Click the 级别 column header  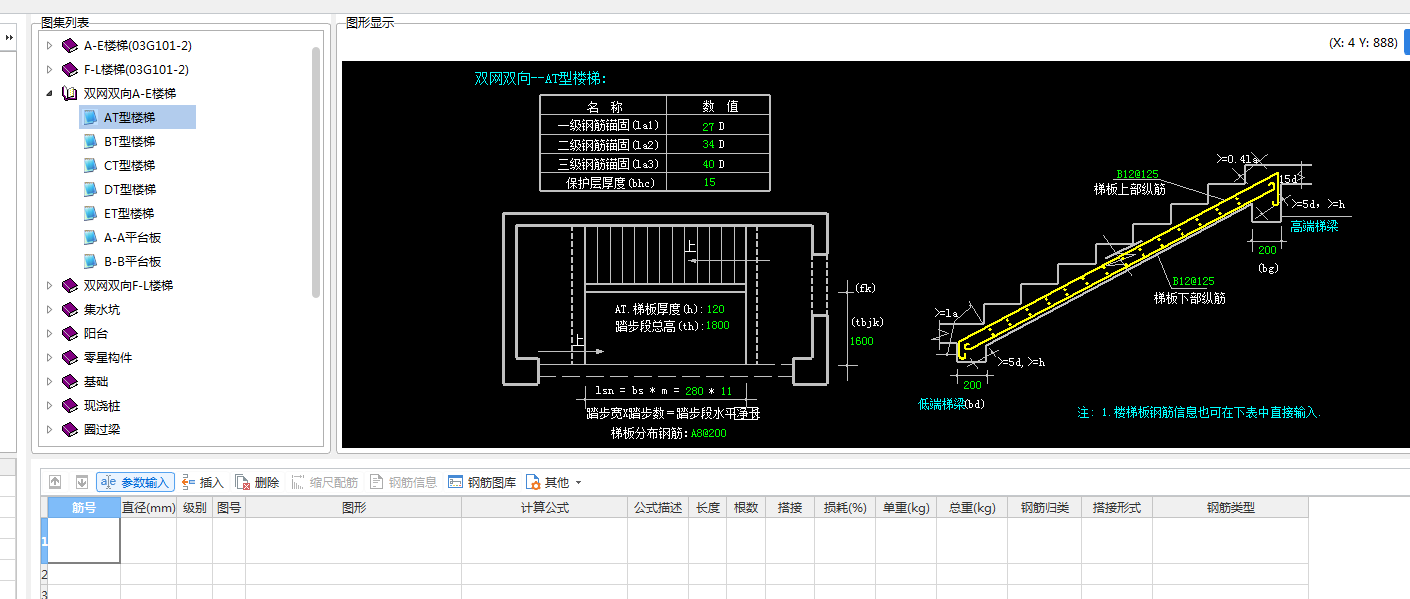pos(194,508)
